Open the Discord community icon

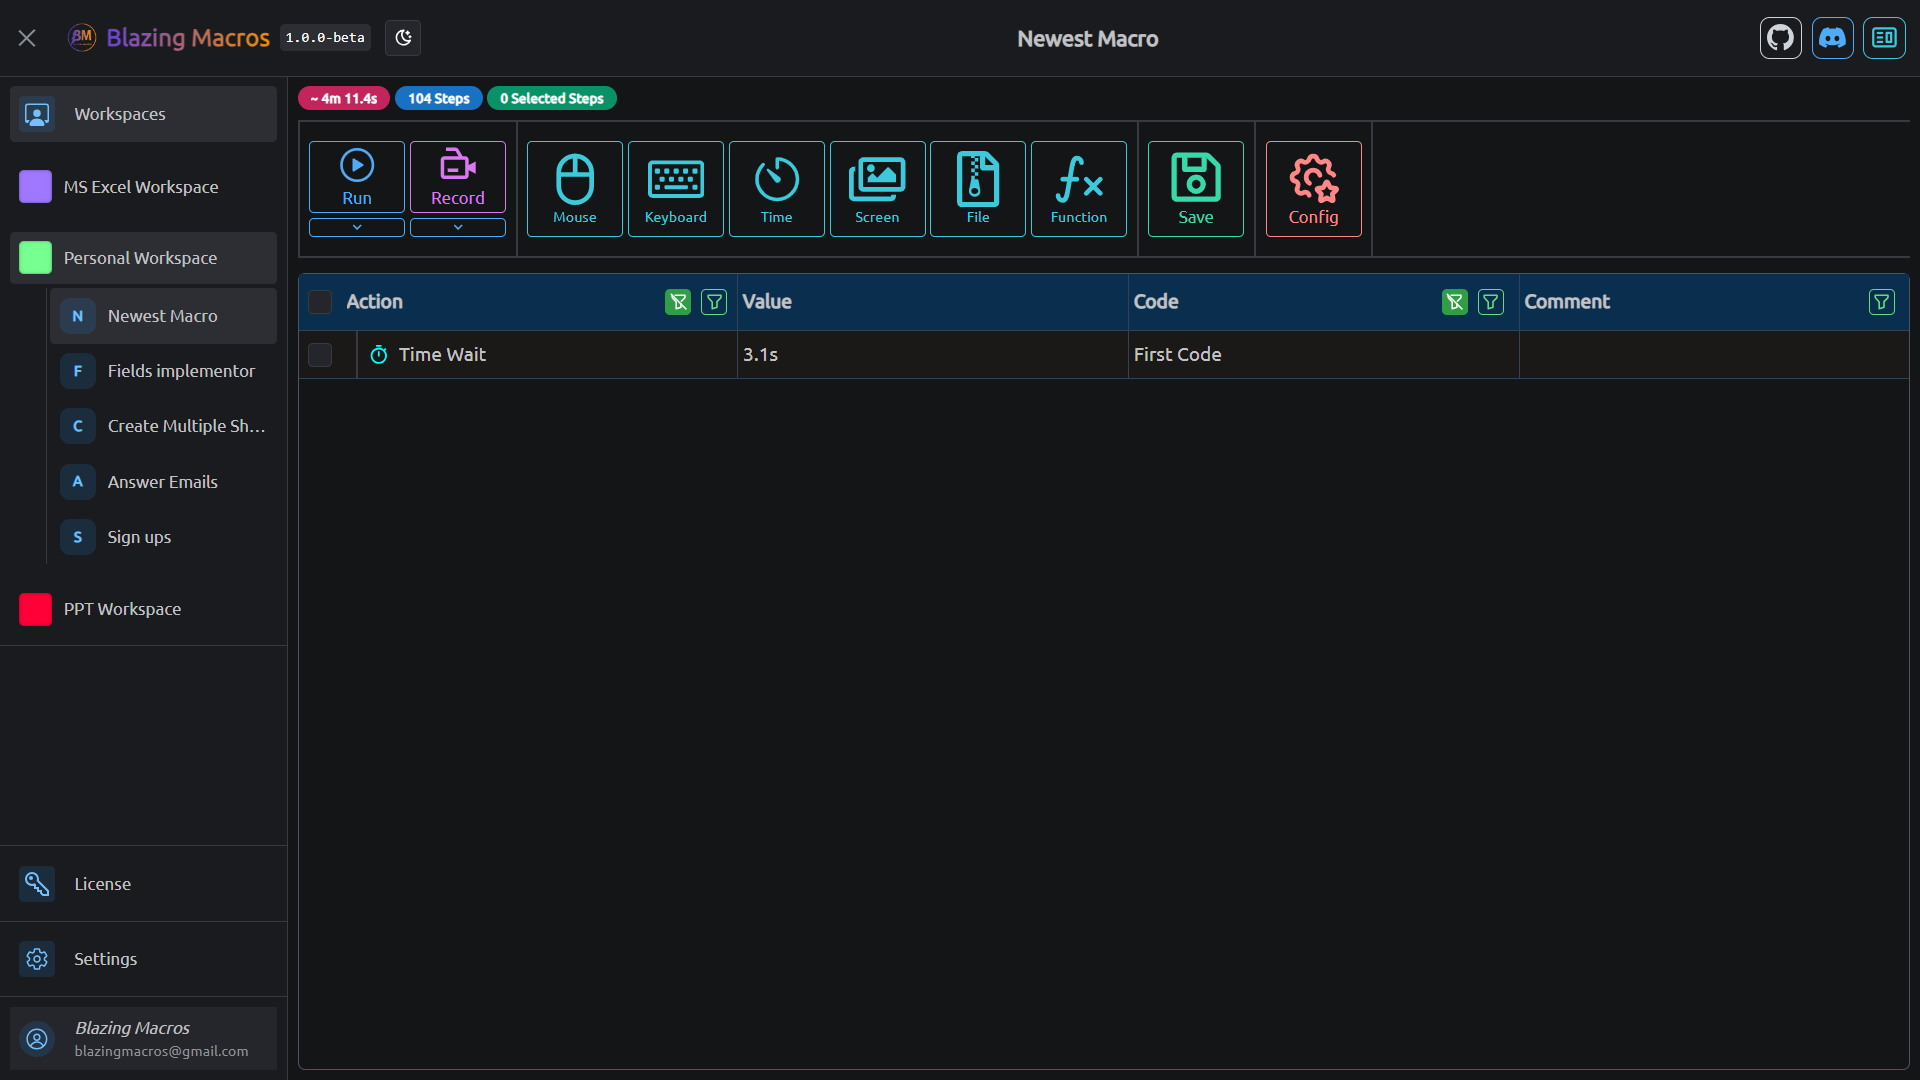coord(1832,38)
